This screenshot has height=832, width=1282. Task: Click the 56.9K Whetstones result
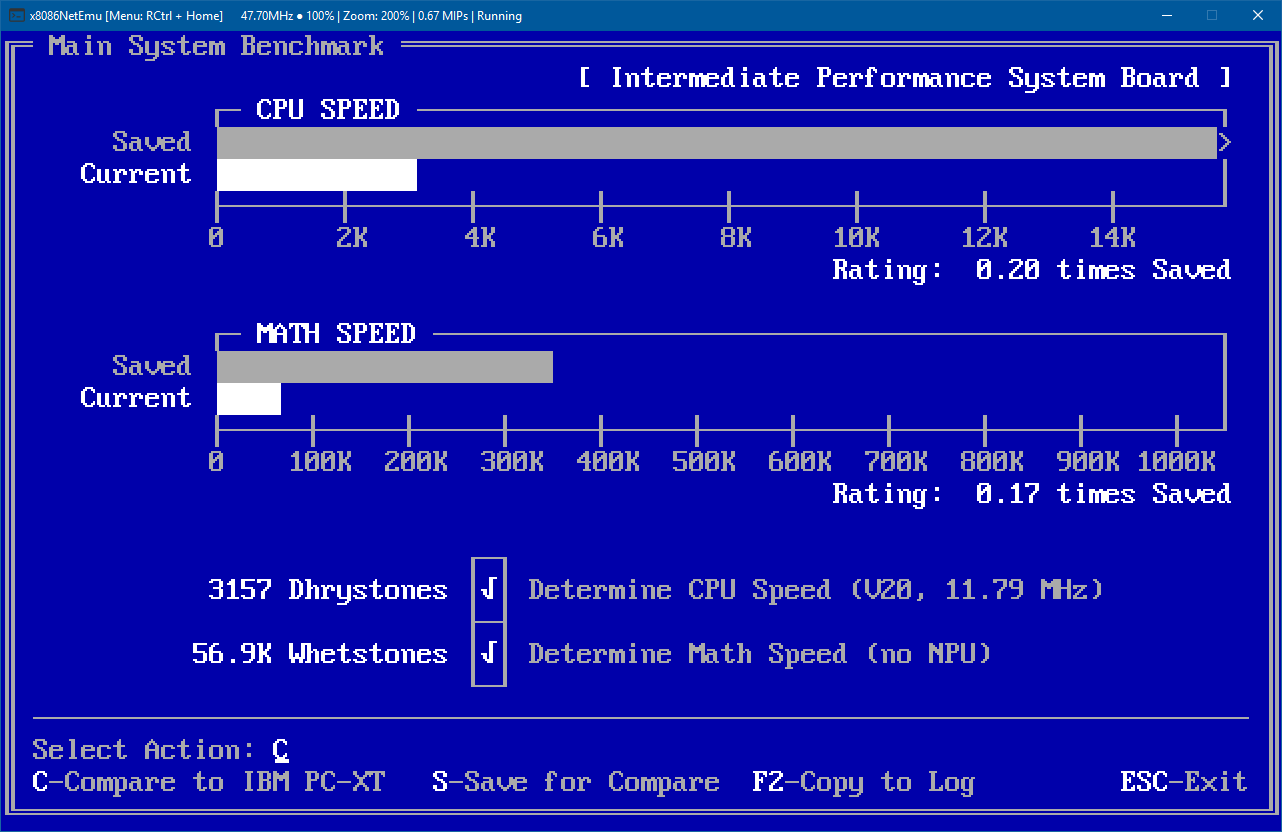coord(319,654)
